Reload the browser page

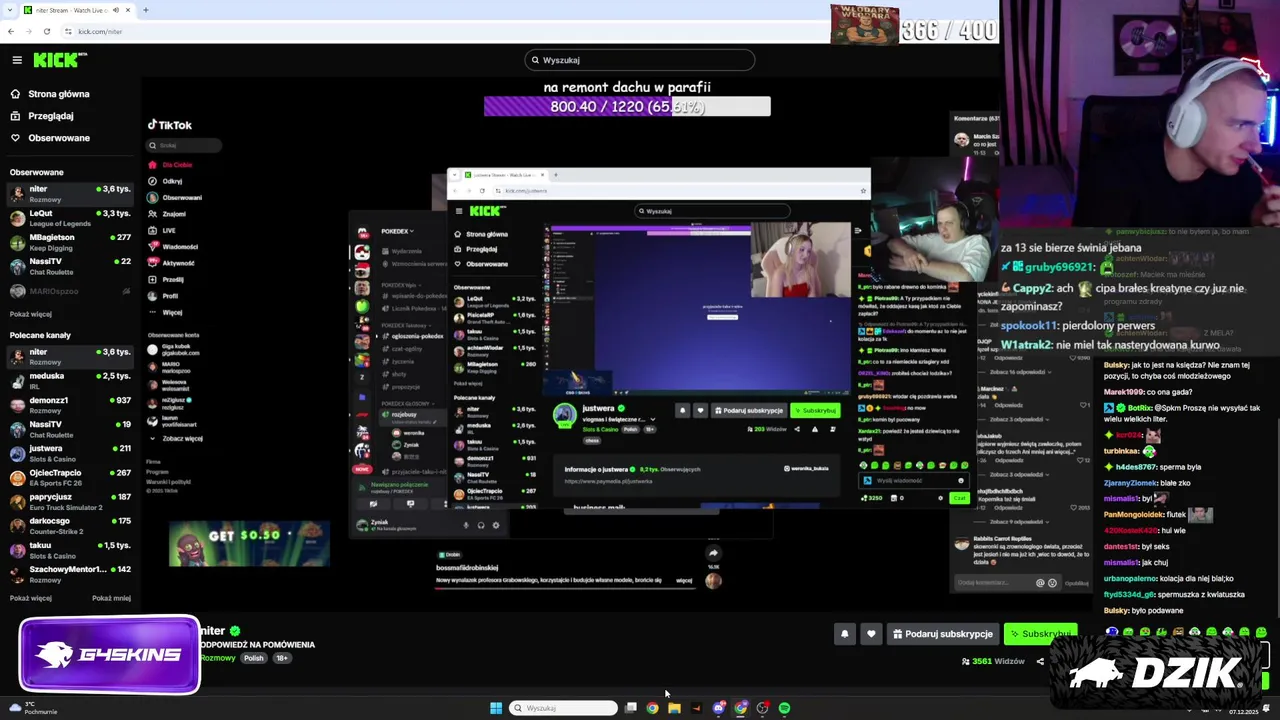[46, 31]
